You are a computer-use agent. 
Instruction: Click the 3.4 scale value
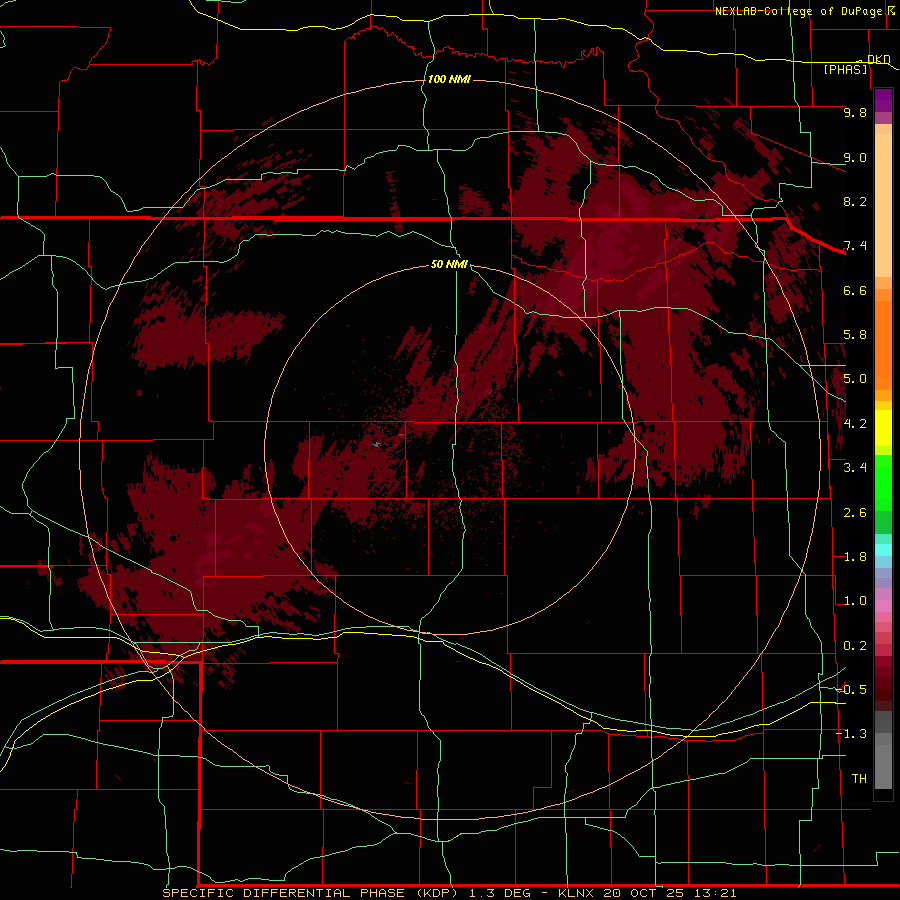tap(855, 468)
